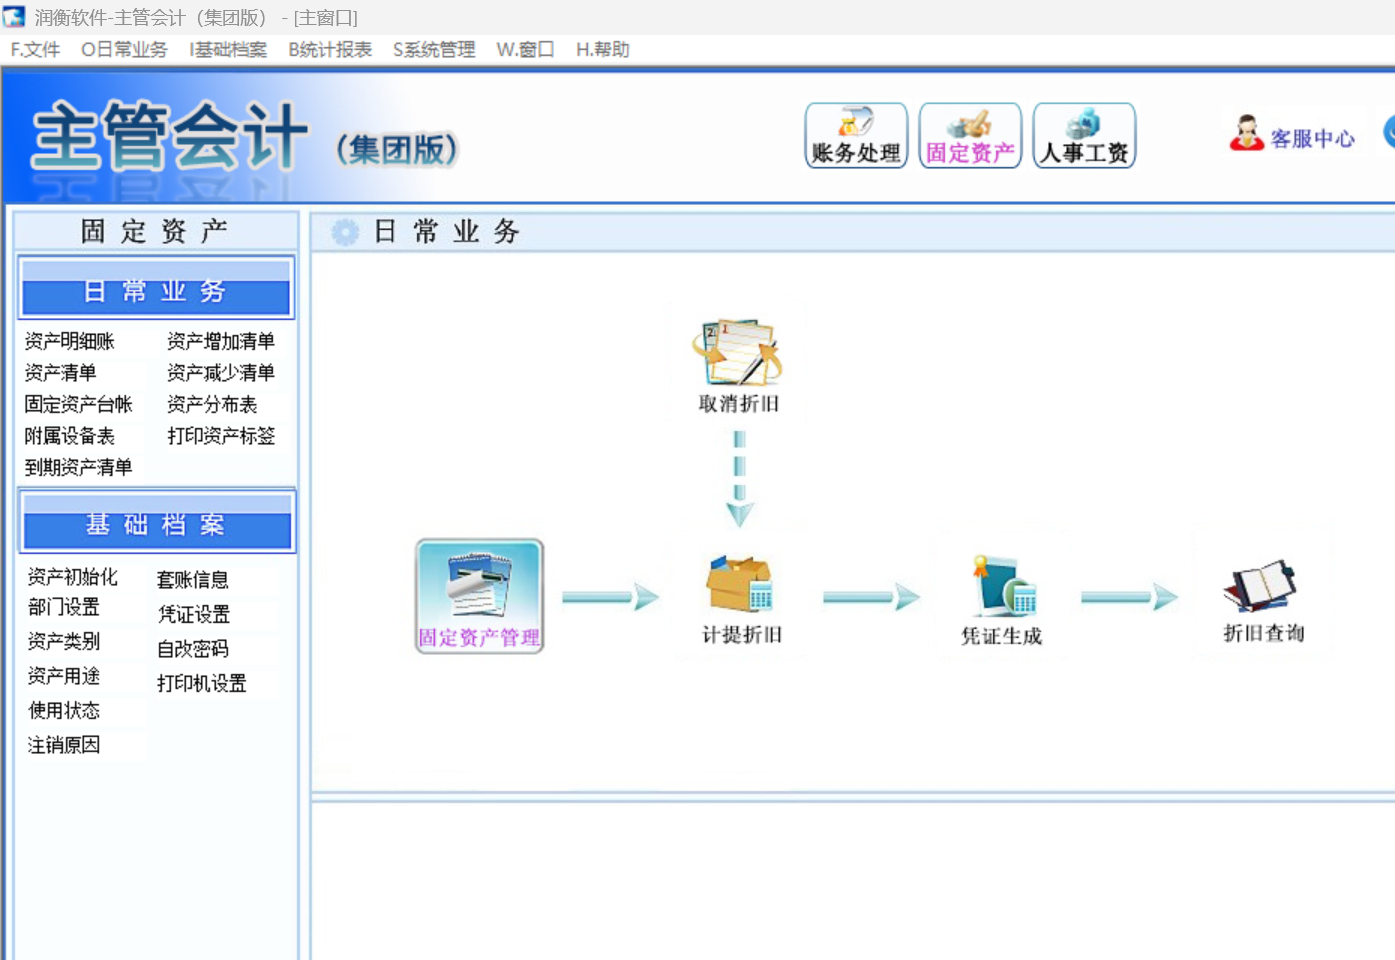This screenshot has height=960, width=1395.
Task: Open the B统计报表 menu
Action: click(x=330, y=50)
